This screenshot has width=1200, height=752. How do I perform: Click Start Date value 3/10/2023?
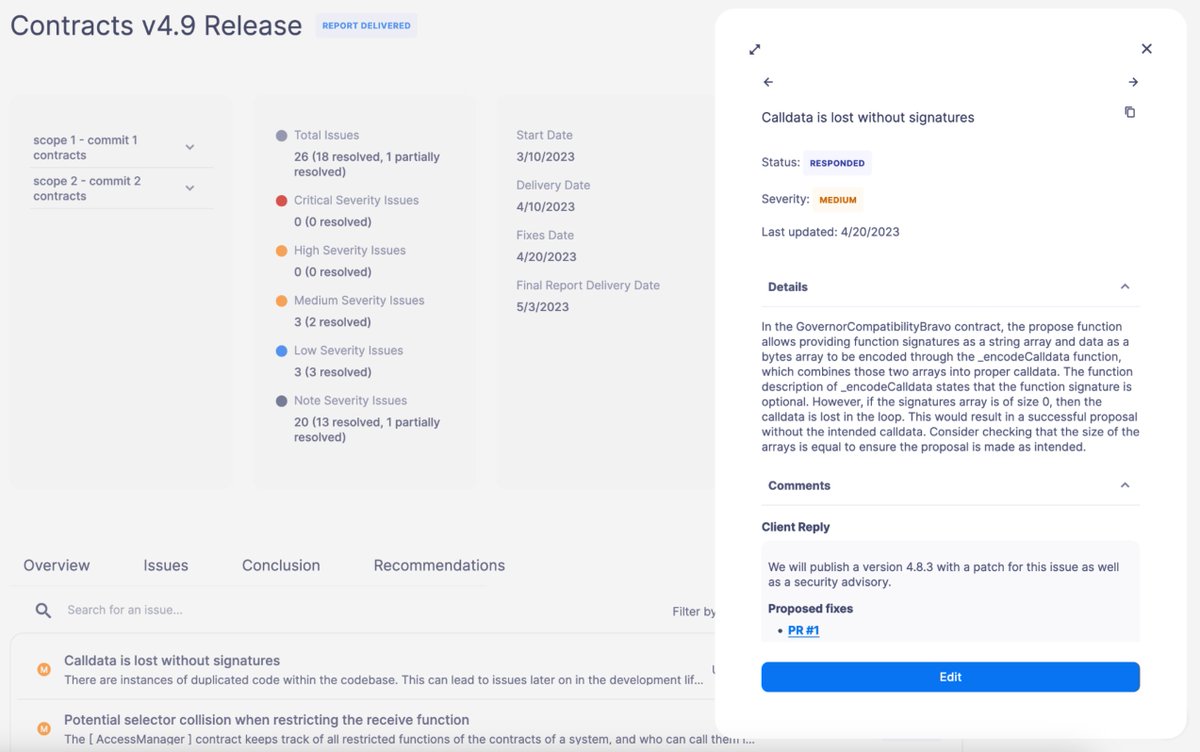545,157
